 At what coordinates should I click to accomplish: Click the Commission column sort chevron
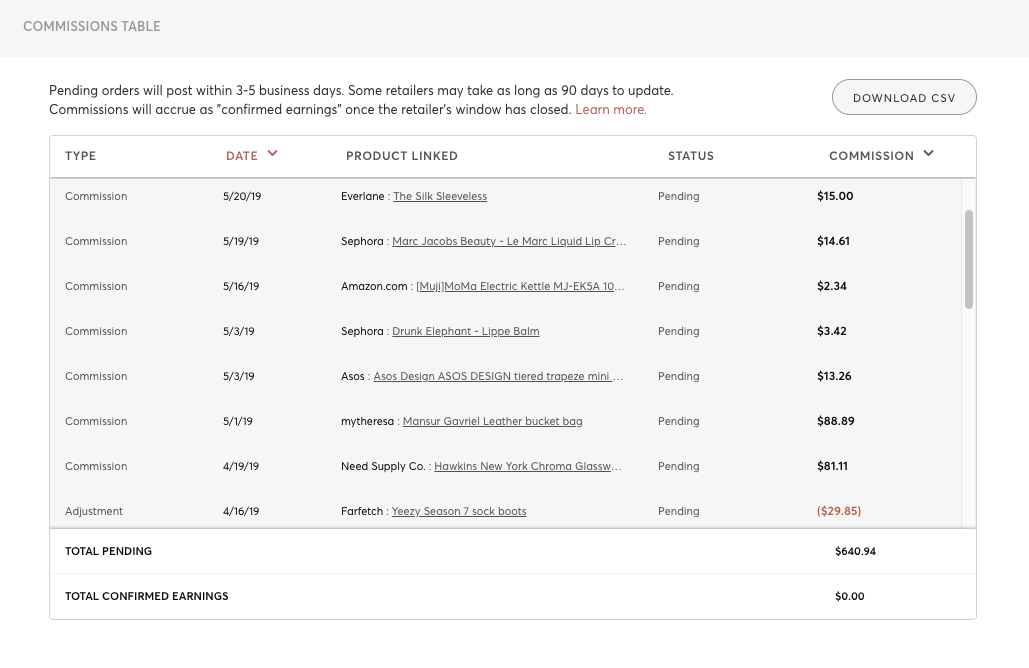[928, 154]
